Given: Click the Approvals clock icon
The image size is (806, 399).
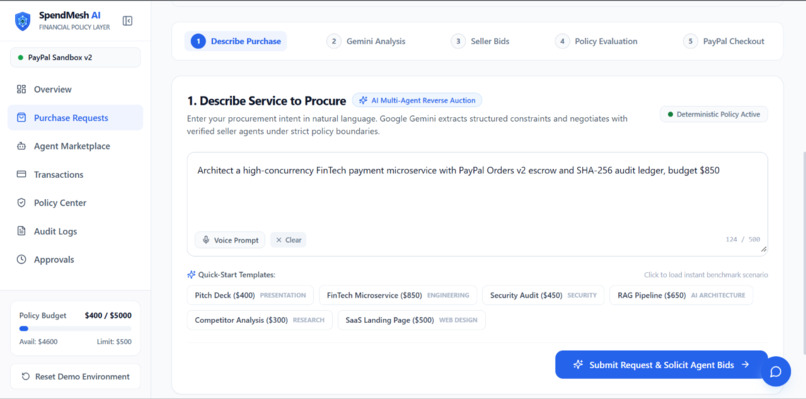Looking at the screenshot, I should coord(21,260).
